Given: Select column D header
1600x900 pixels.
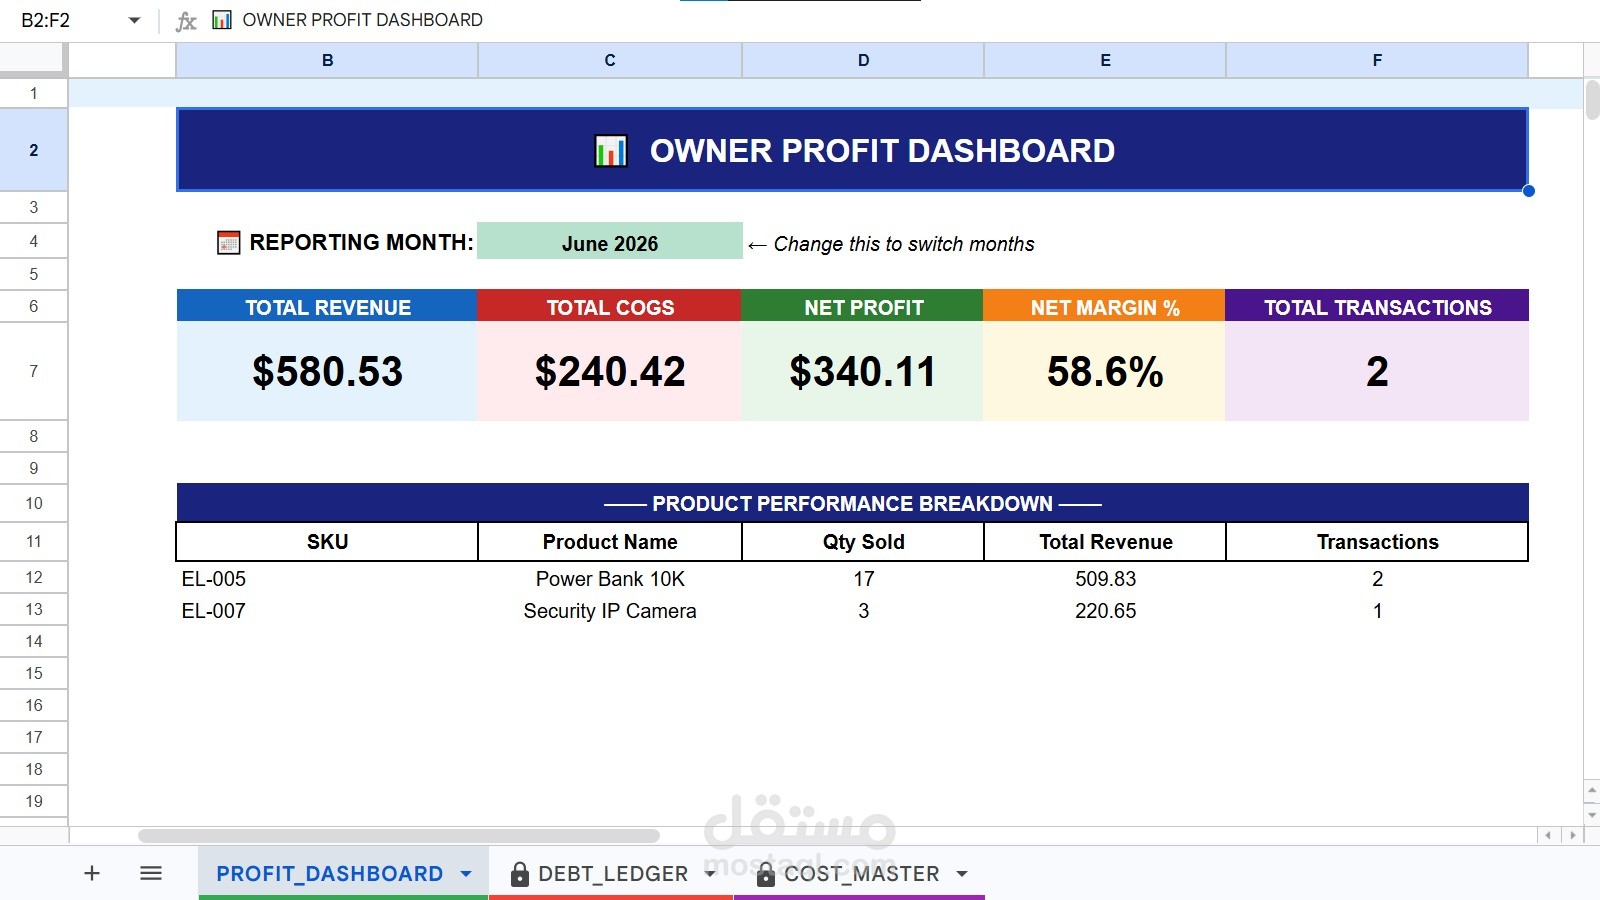Looking at the screenshot, I should 863,60.
